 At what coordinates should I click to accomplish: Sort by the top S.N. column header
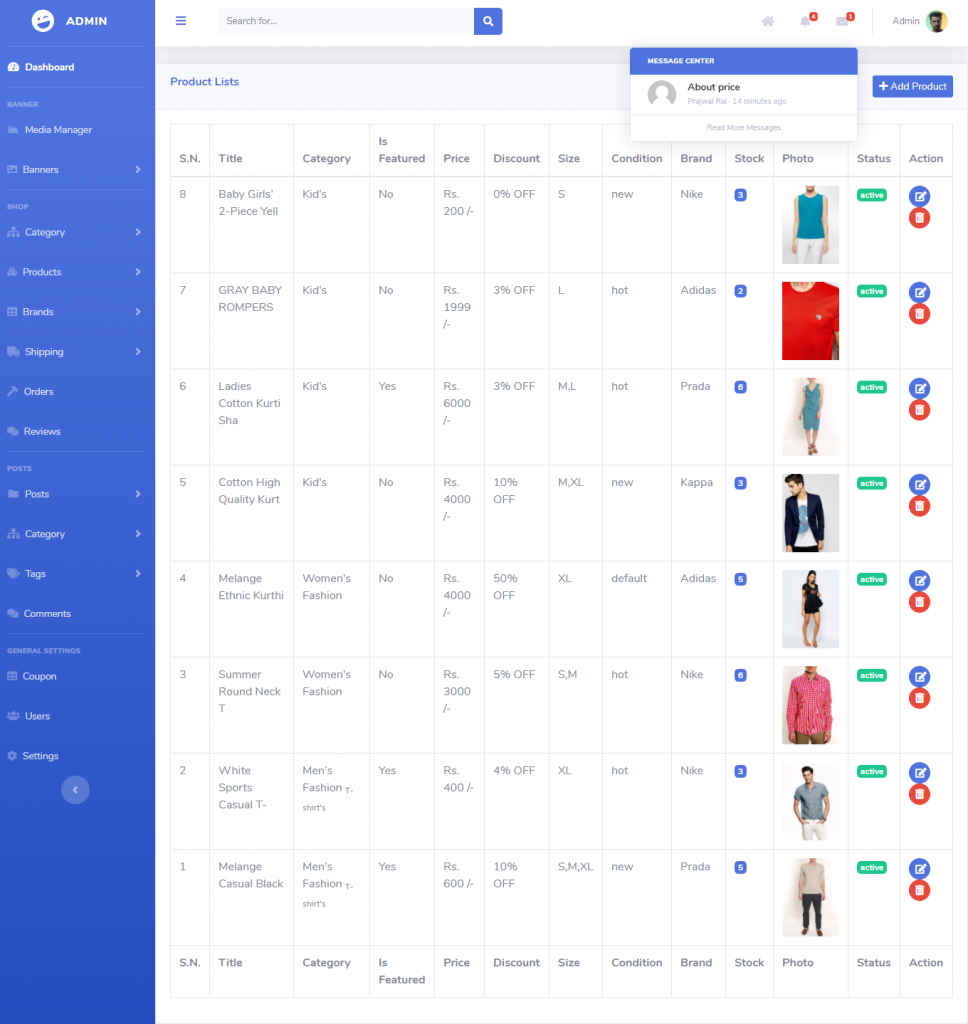(189, 158)
